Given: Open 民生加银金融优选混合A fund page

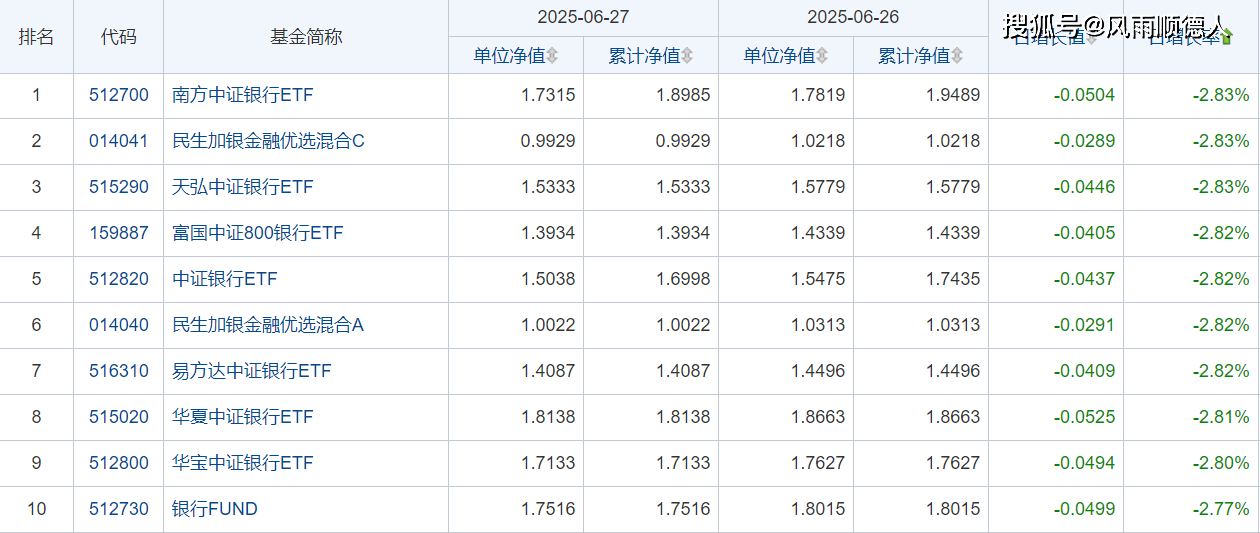Looking at the screenshot, I should coord(268,326).
